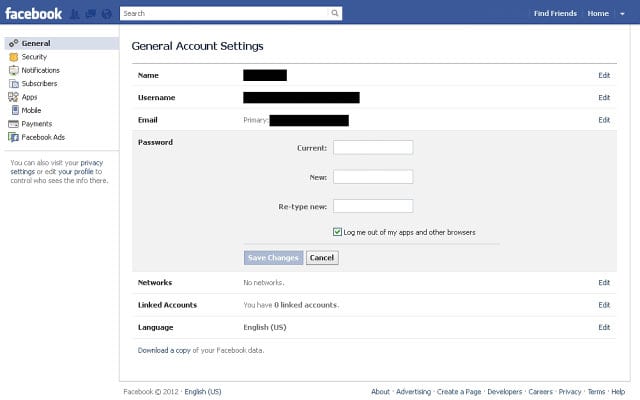Viewport: 640px width, 400px height.
Task: Click 'General Account Settings' heading
Action: [x=198, y=46]
